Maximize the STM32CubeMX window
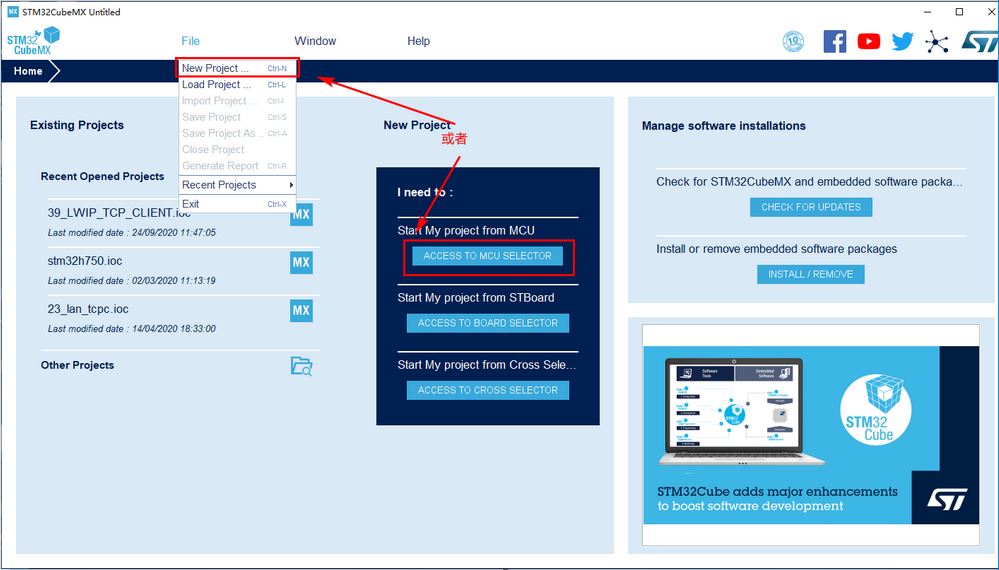The height and width of the screenshot is (570, 999). click(959, 11)
